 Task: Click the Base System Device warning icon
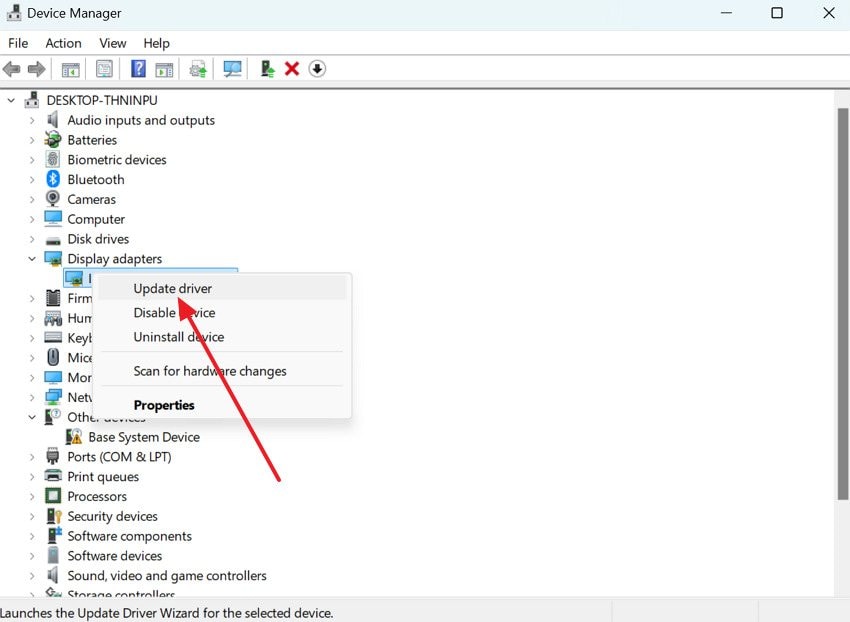(x=74, y=437)
